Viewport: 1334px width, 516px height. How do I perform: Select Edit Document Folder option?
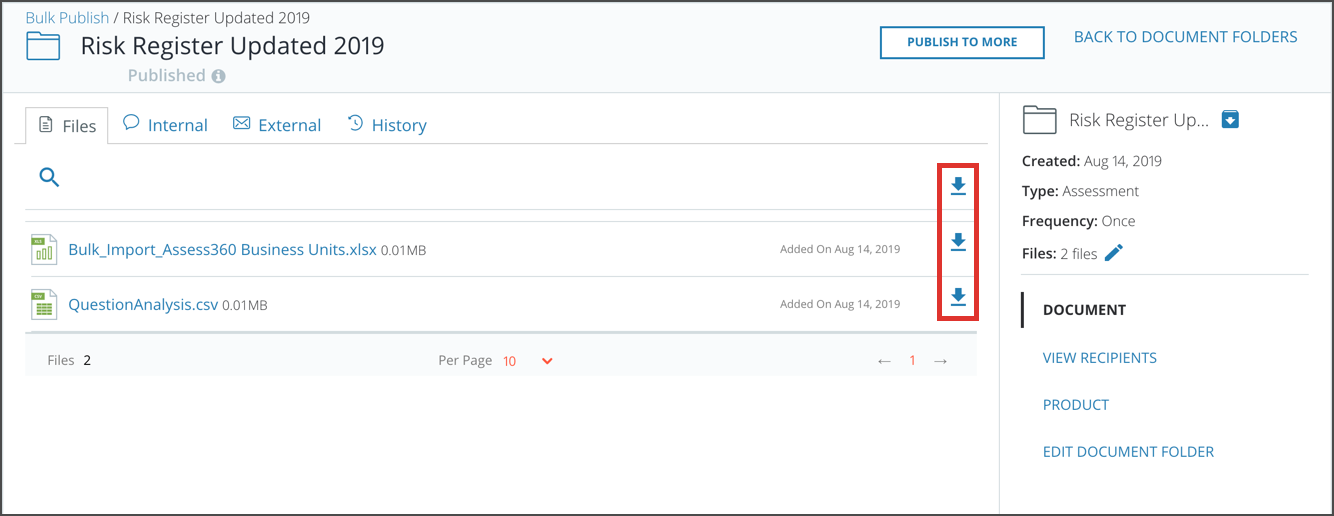click(1128, 452)
